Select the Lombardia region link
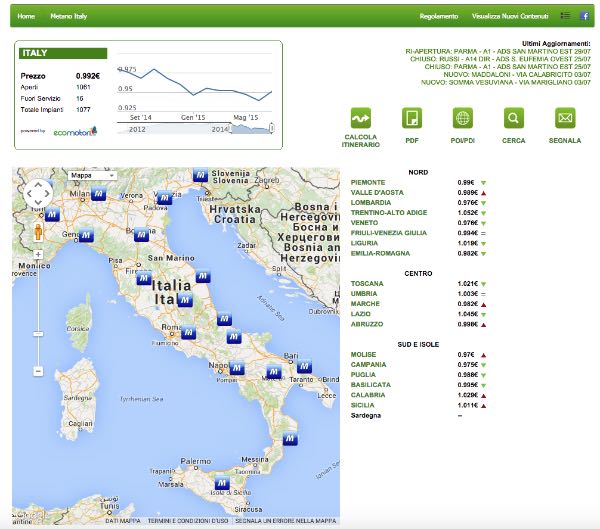 [371, 203]
